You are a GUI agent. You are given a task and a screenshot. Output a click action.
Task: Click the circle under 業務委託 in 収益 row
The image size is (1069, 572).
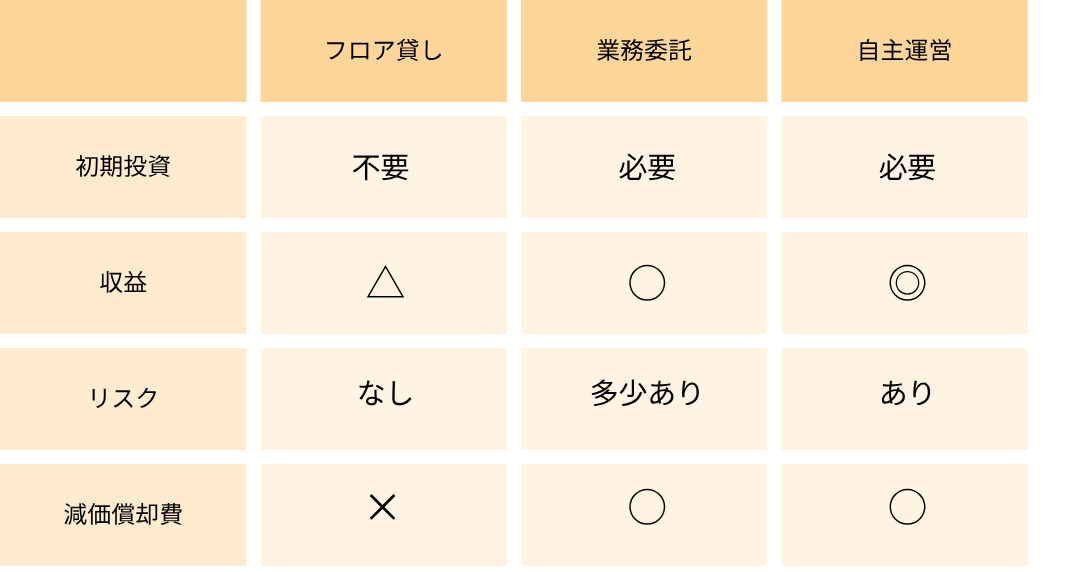point(646,282)
